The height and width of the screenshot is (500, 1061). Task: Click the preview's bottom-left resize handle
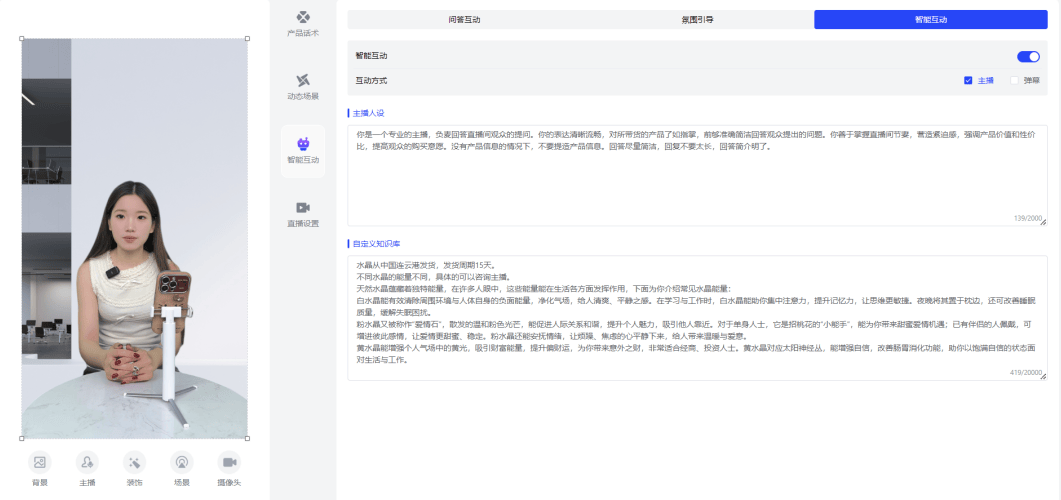click(x=22, y=438)
